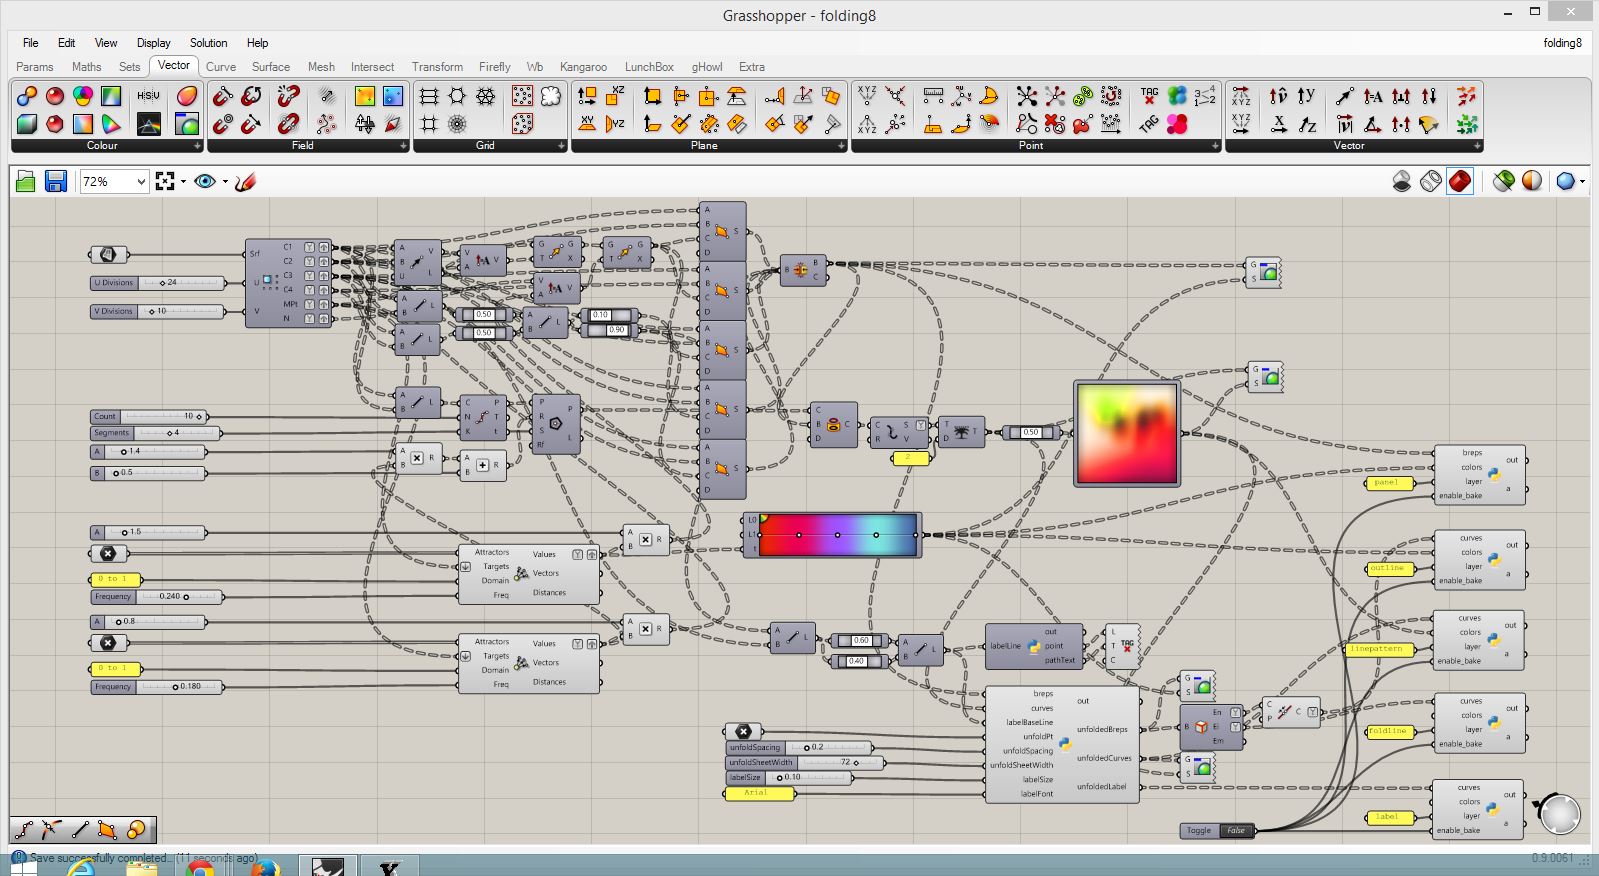This screenshot has width=1599, height=876.
Task: Click the yellow 'Arial' panel
Action: [x=758, y=793]
